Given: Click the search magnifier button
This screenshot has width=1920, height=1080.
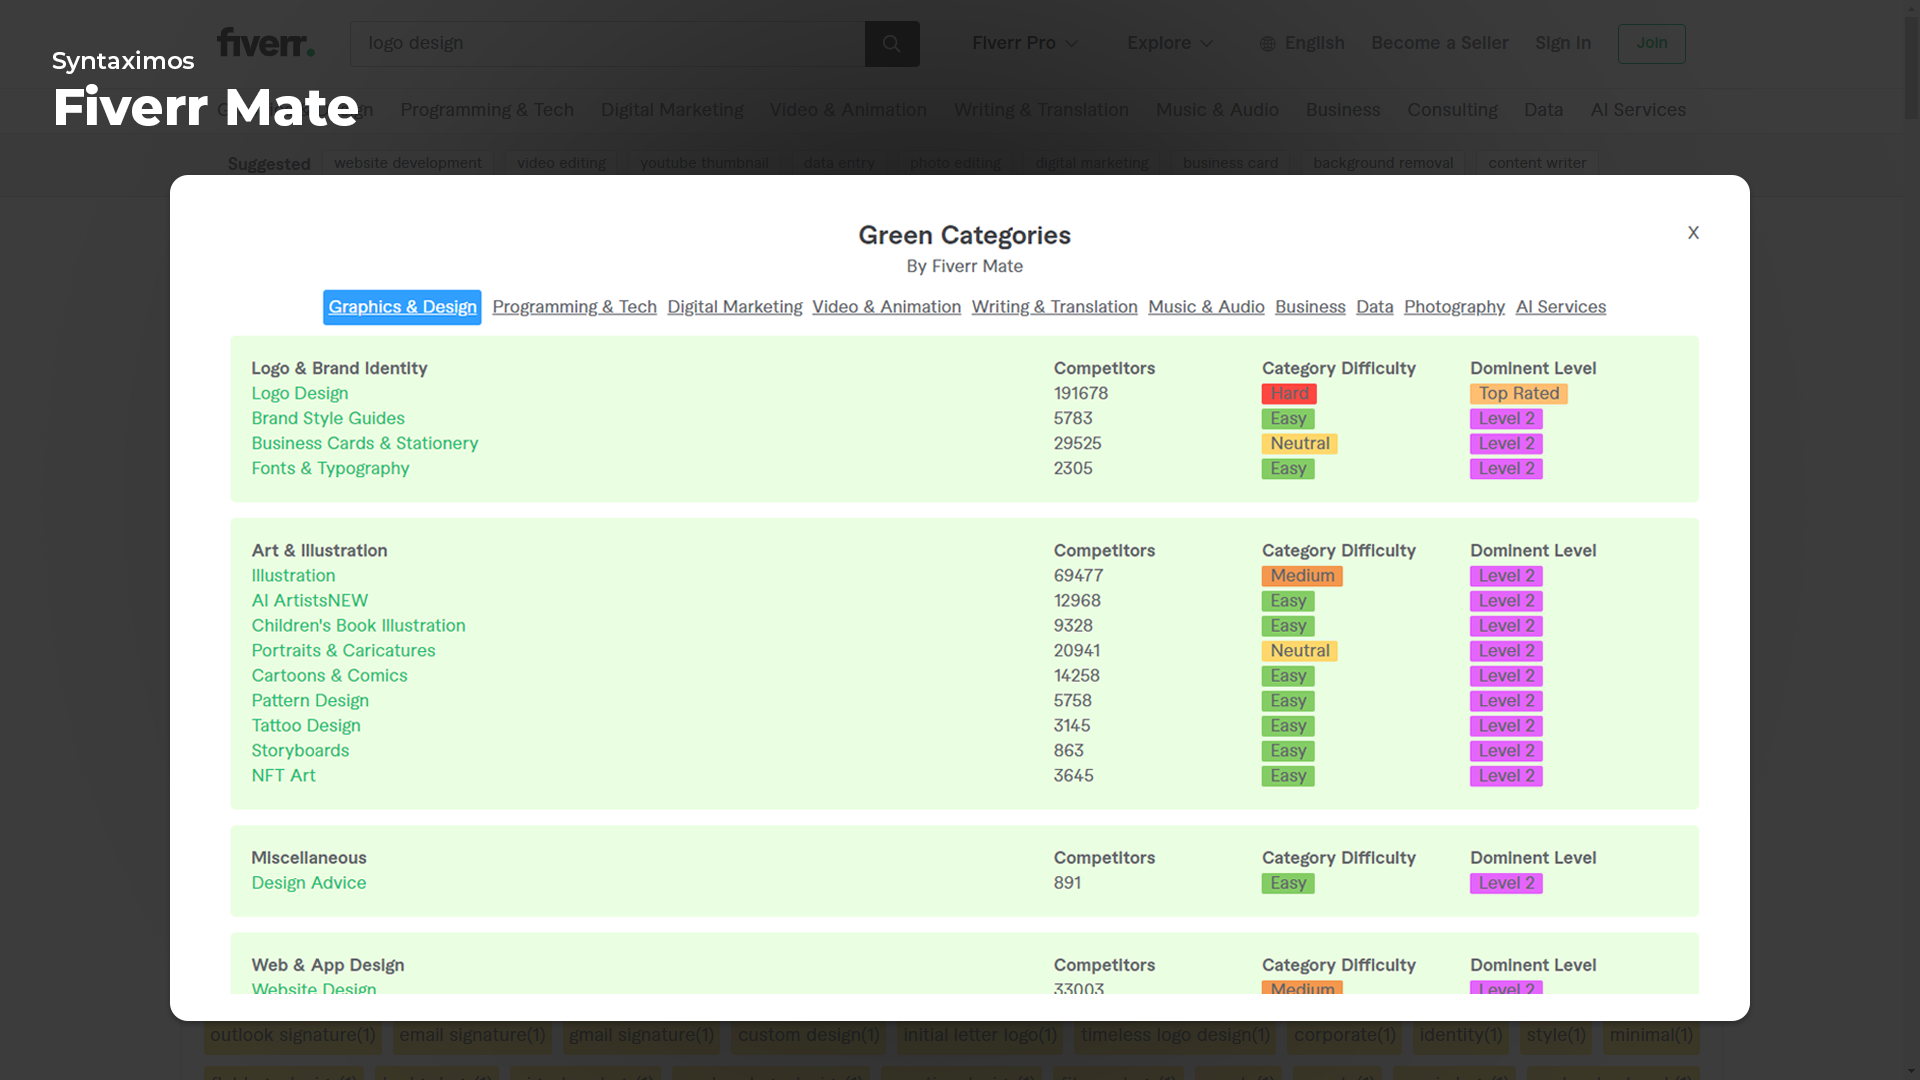Looking at the screenshot, I should tap(891, 44).
